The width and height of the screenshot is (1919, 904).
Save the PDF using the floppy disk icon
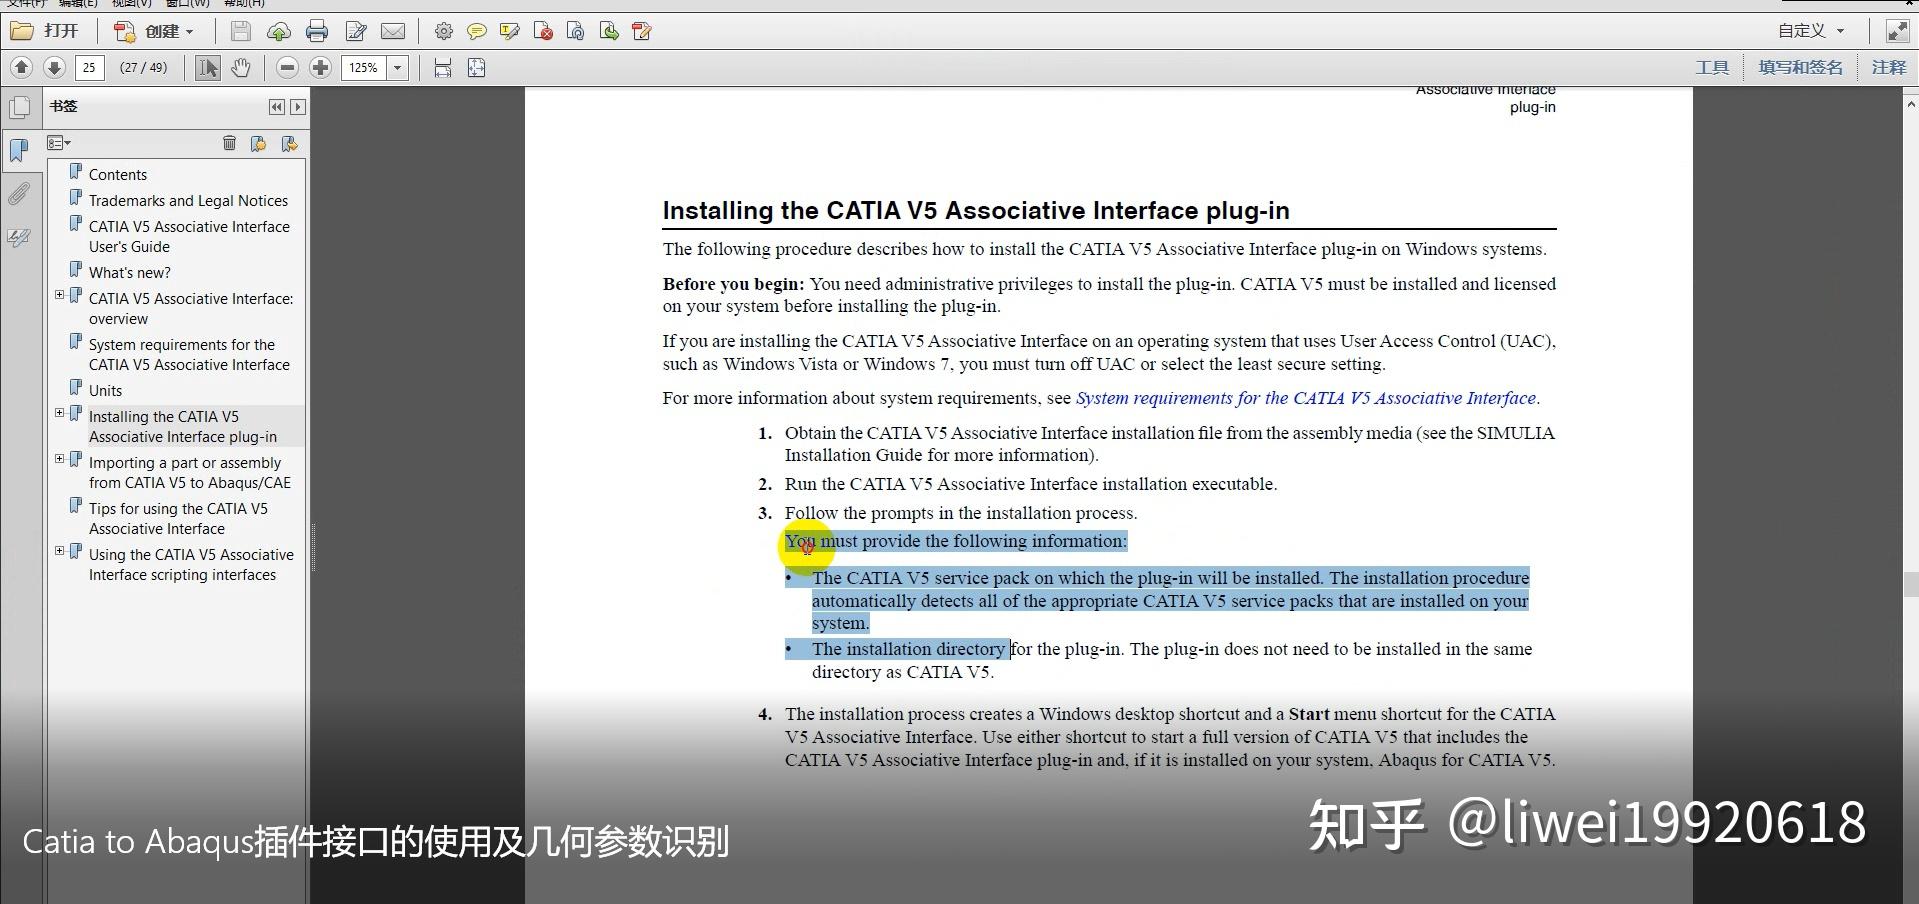240,31
